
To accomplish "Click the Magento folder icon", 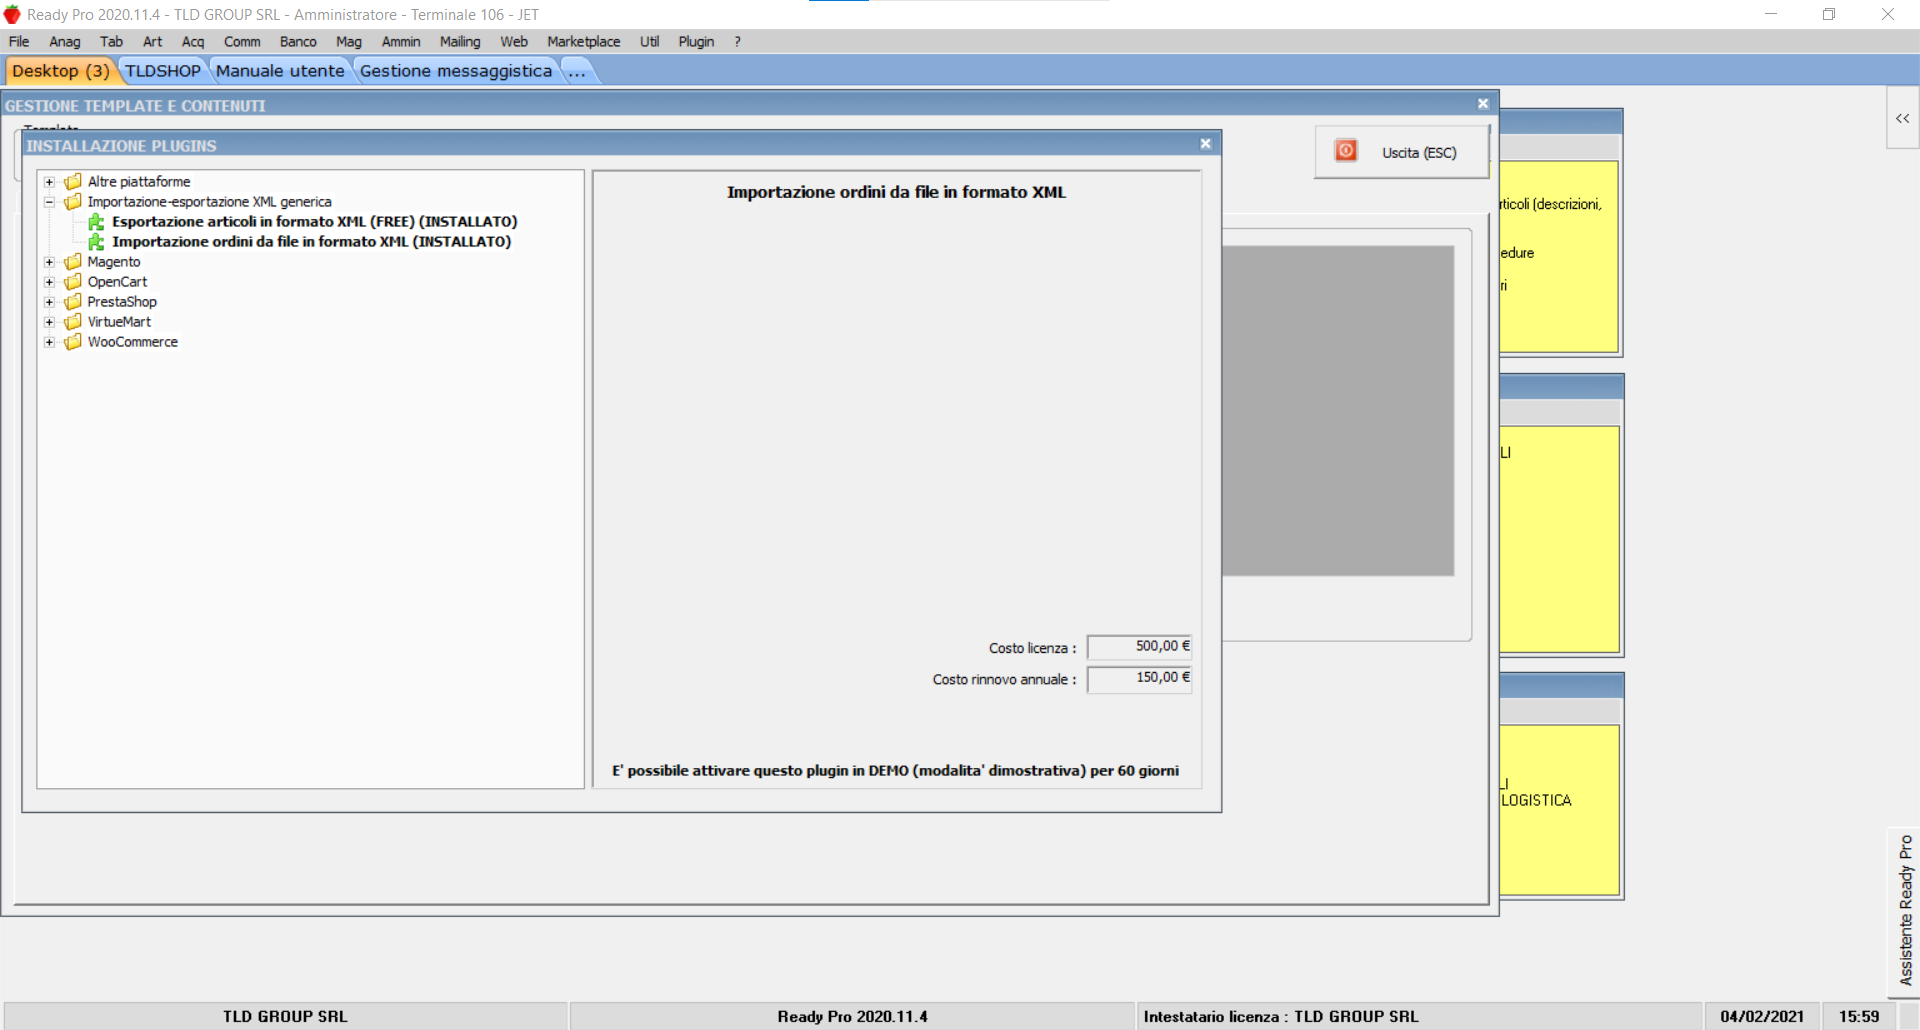I will (73, 261).
